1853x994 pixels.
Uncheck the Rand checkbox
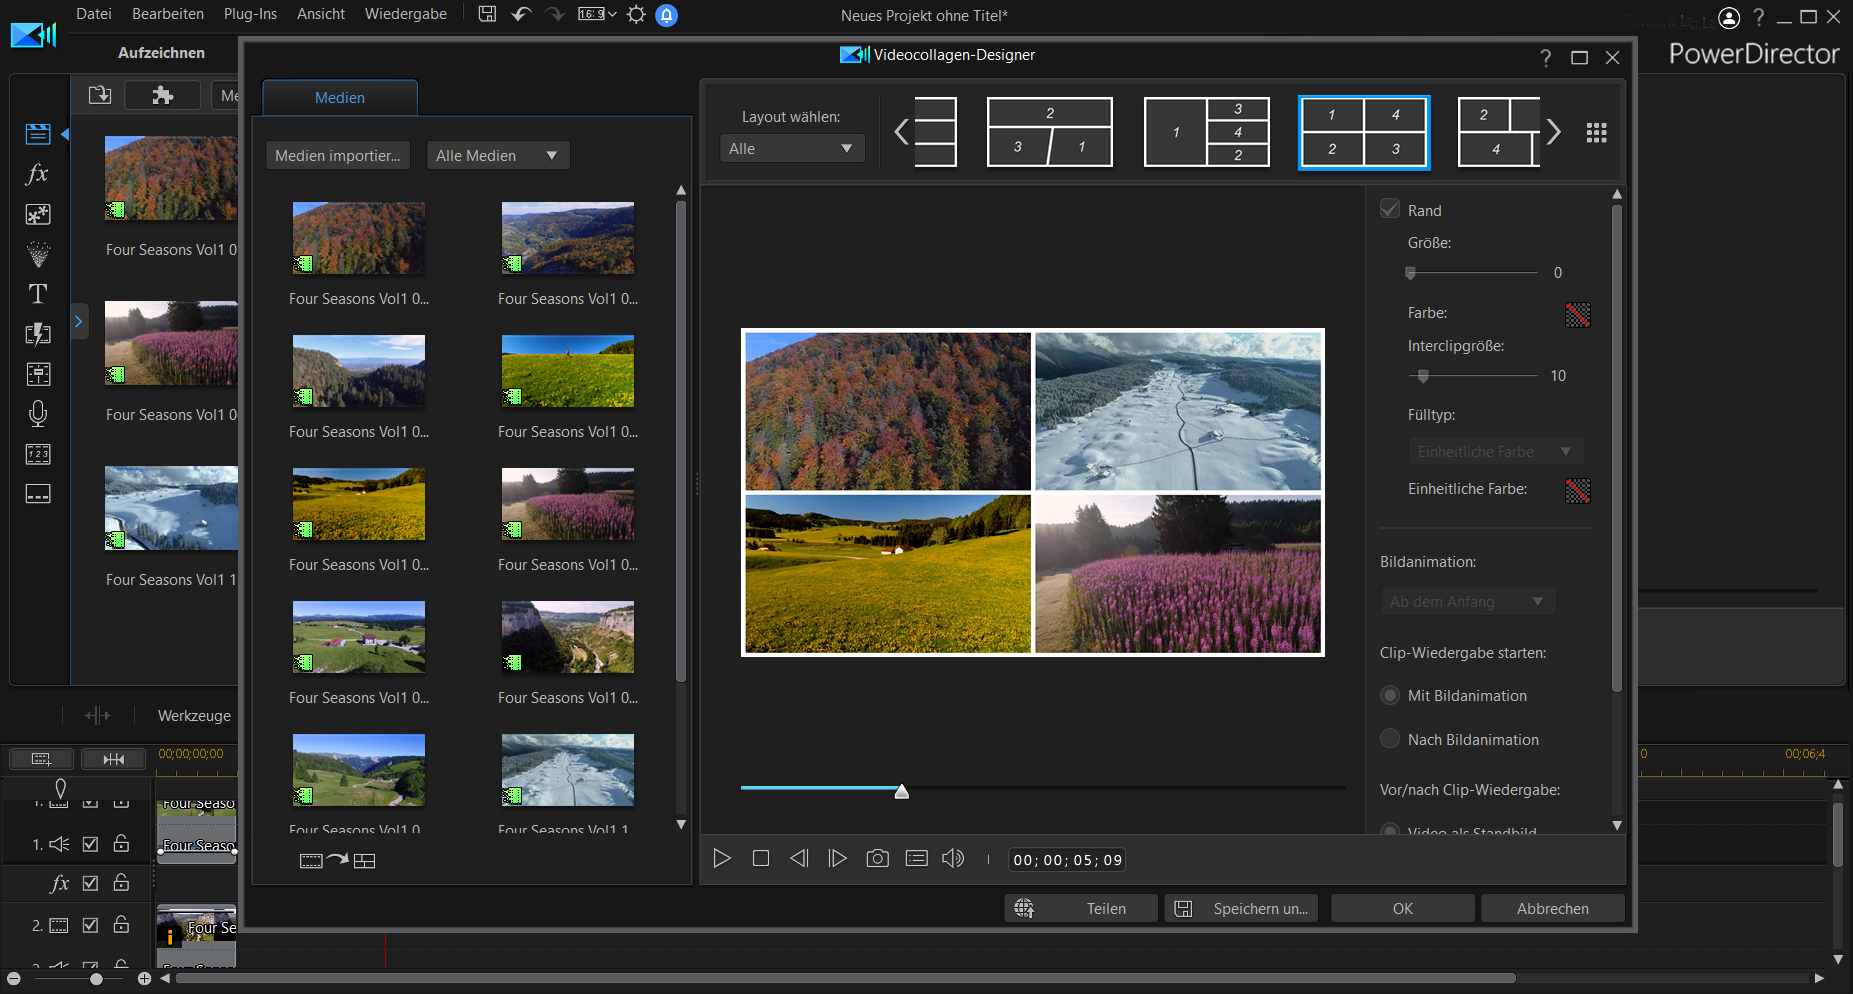[1390, 209]
